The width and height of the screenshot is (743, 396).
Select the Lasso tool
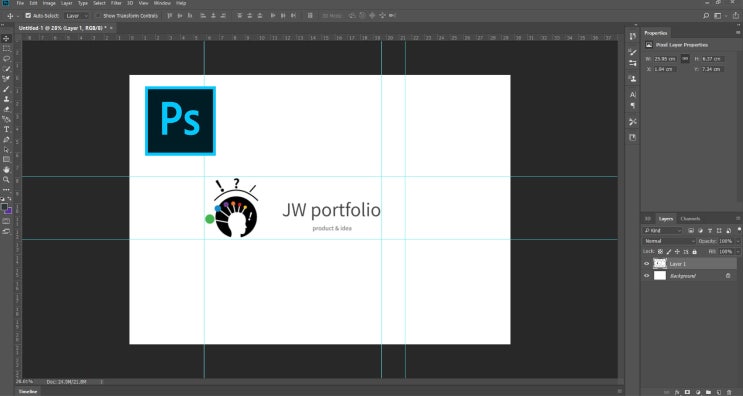click(7, 59)
